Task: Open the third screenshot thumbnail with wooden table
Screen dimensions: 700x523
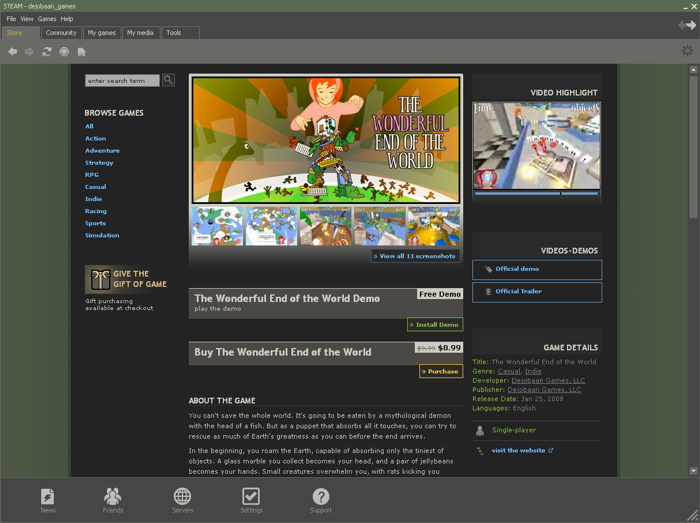Action: click(325, 226)
